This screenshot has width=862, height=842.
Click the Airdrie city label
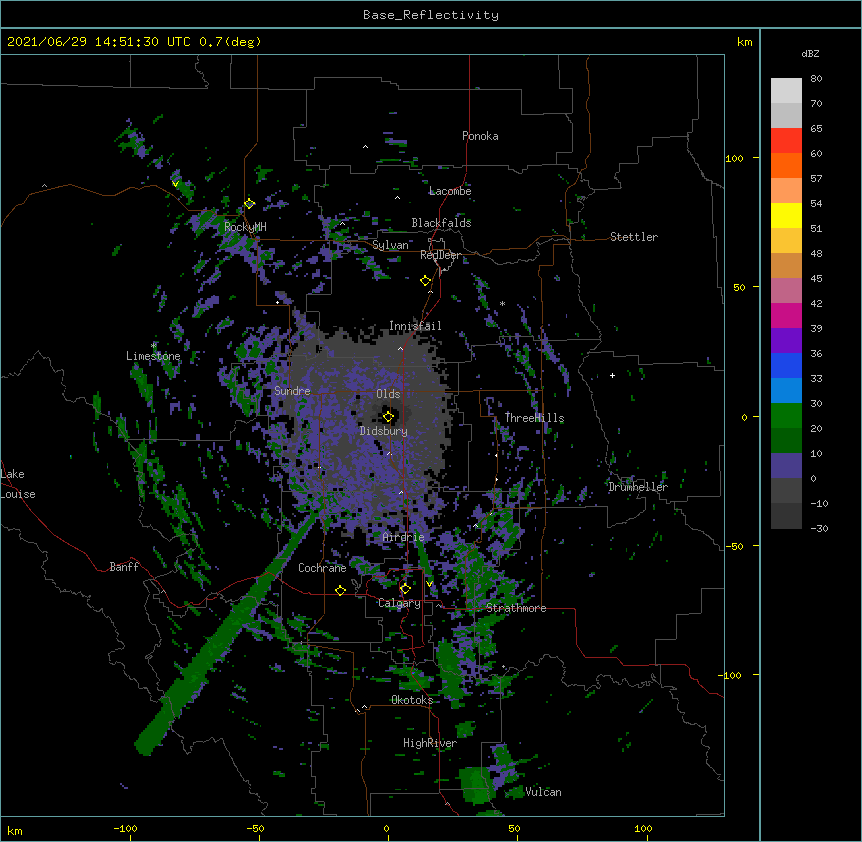(x=404, y=537)
